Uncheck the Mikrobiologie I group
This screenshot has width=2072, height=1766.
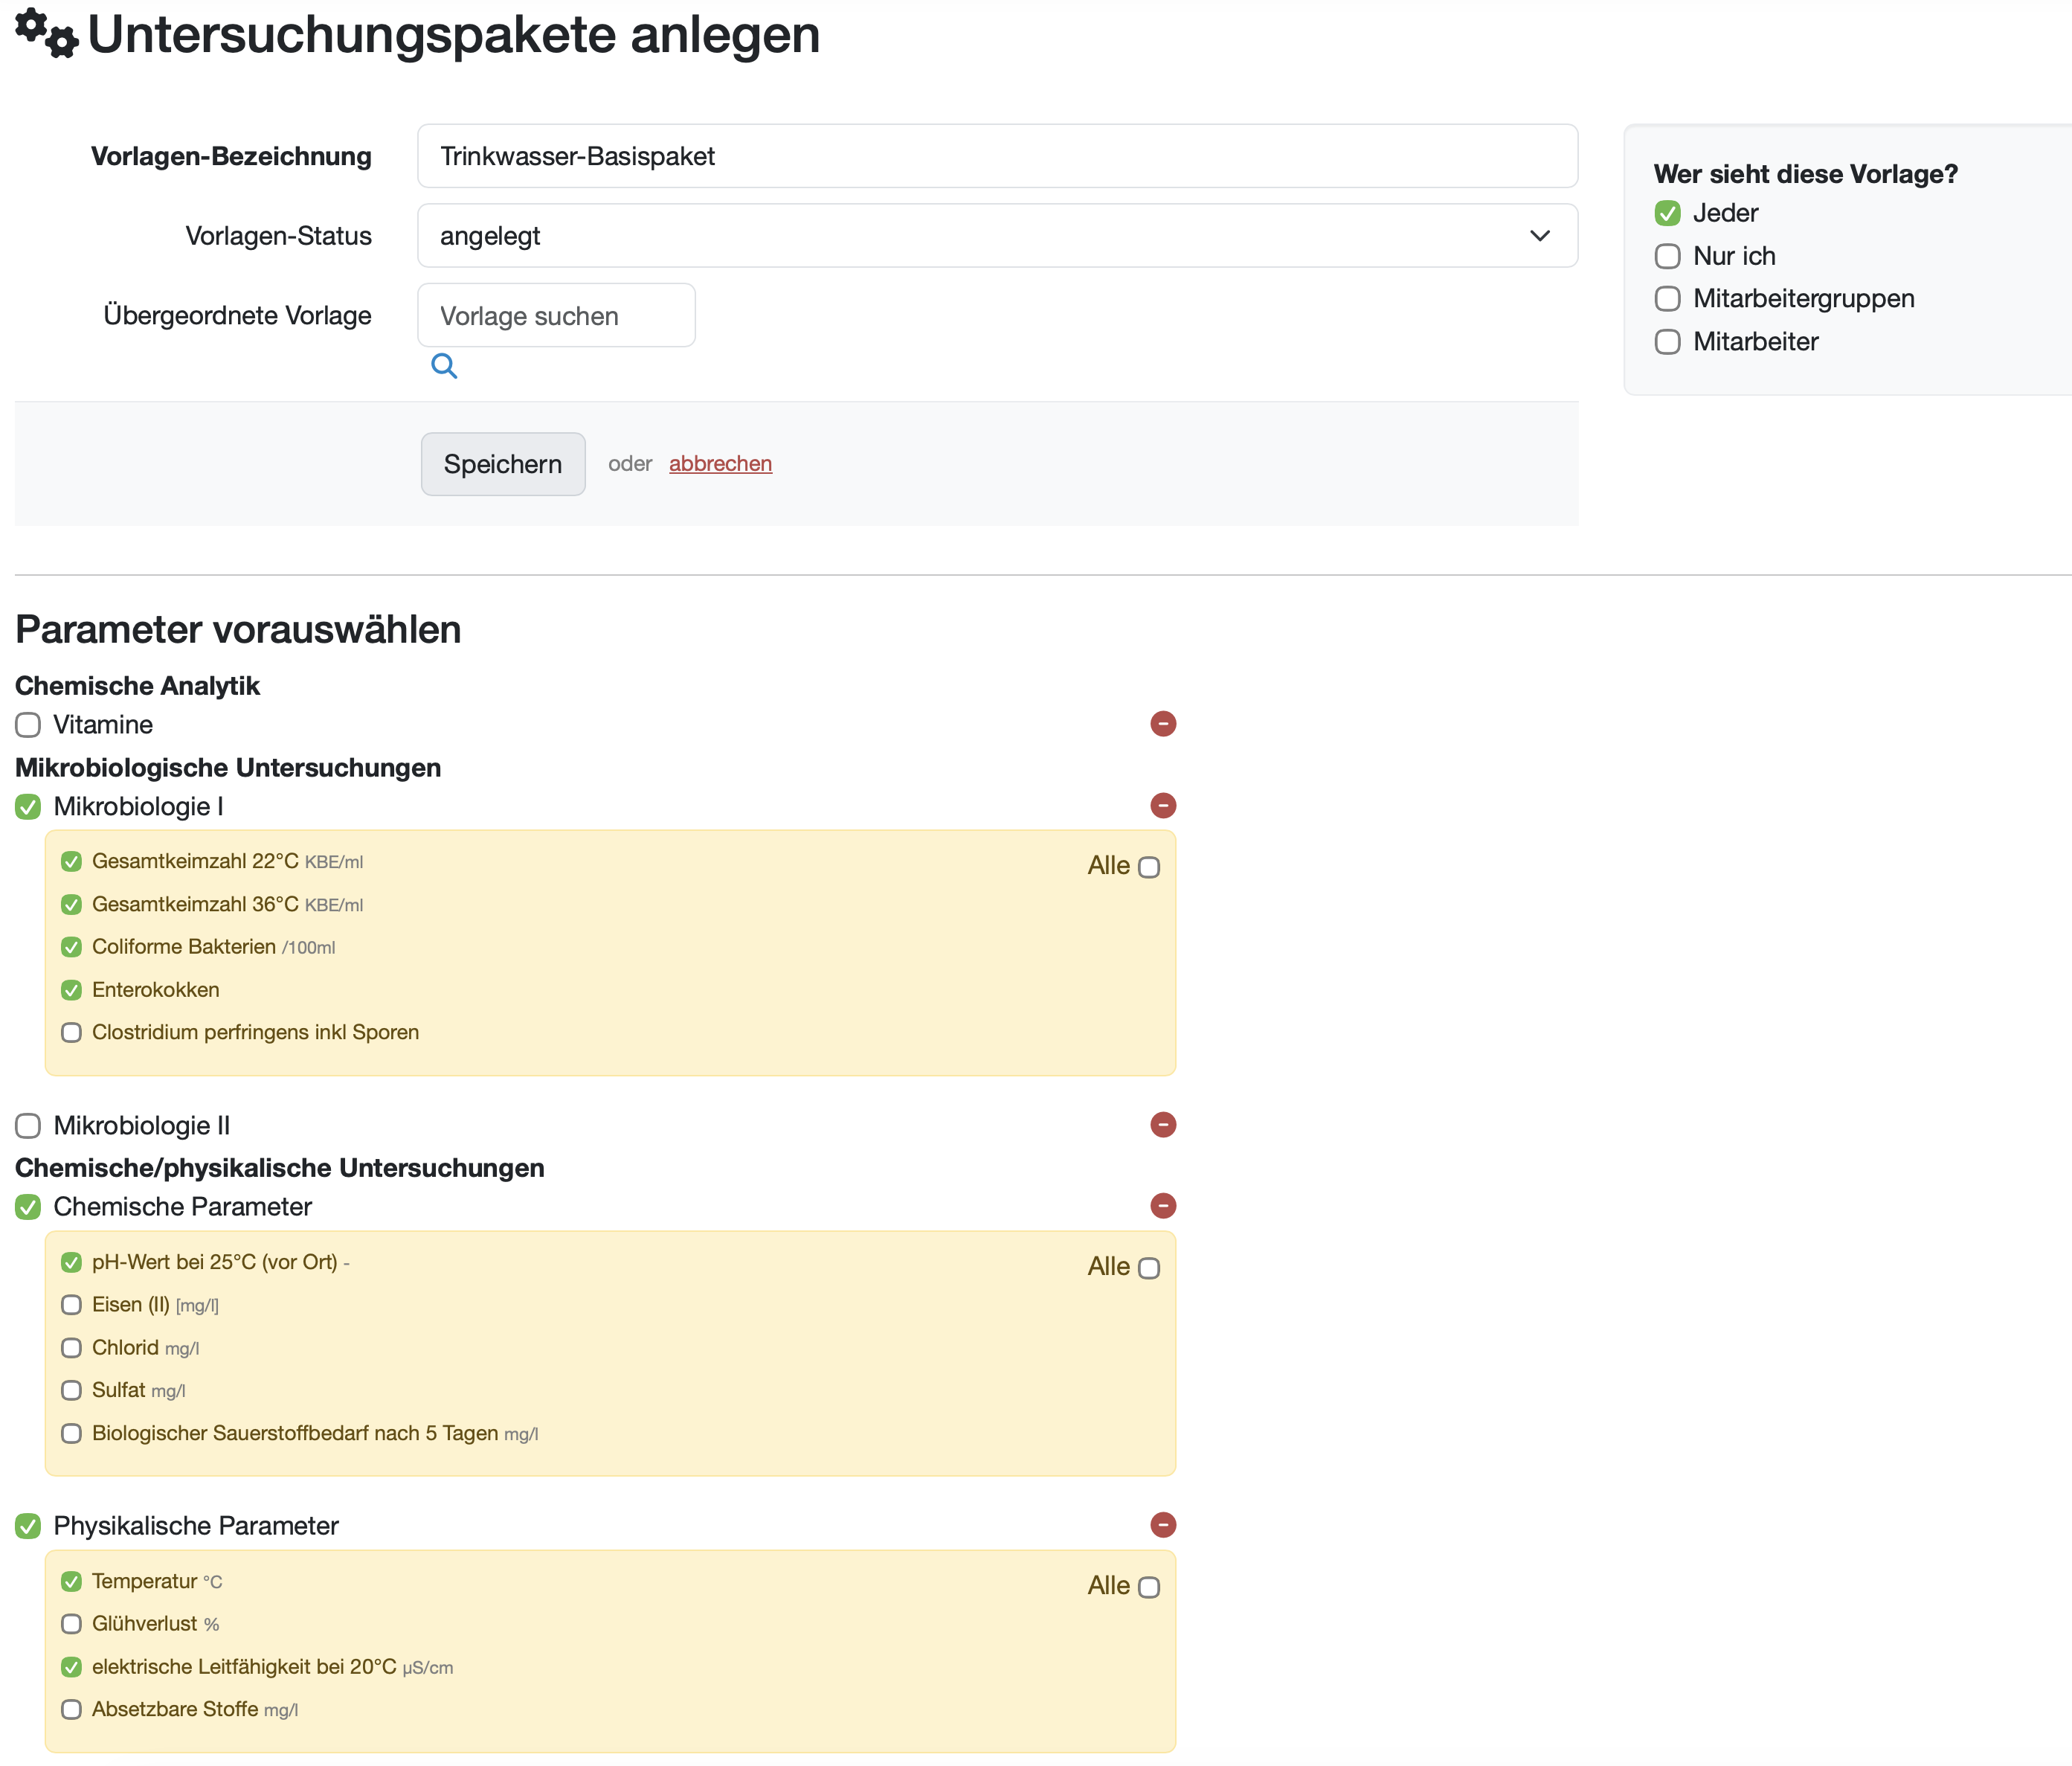(x=28, y=807)
